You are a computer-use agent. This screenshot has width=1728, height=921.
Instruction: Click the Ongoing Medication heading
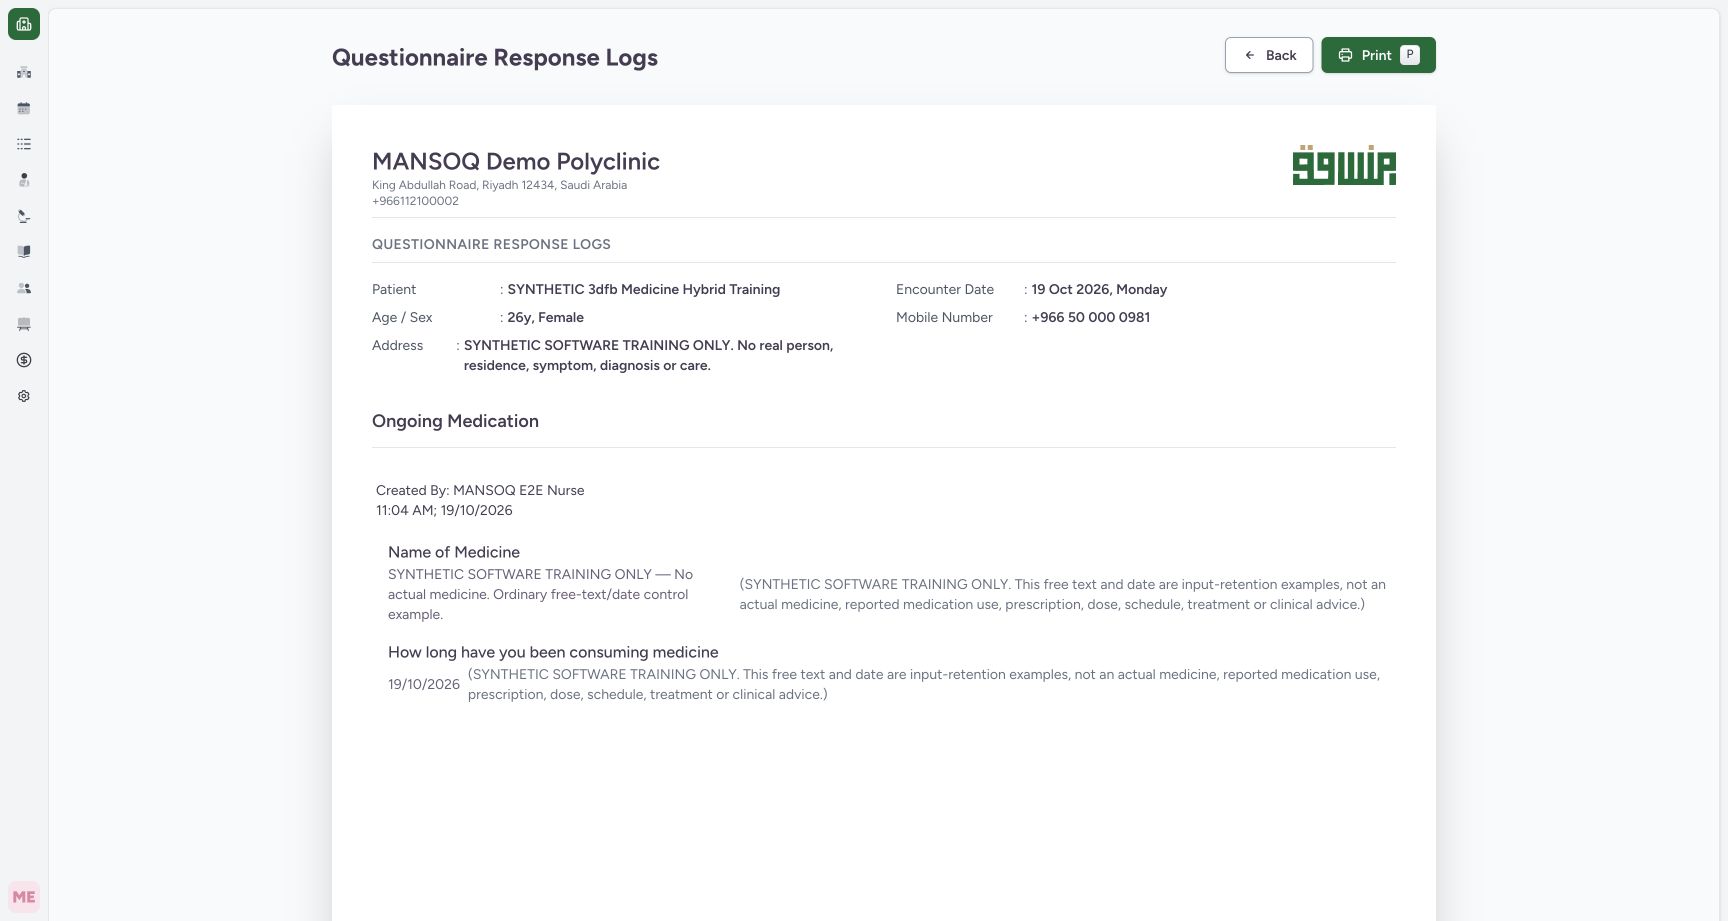[x=455, y=421]
